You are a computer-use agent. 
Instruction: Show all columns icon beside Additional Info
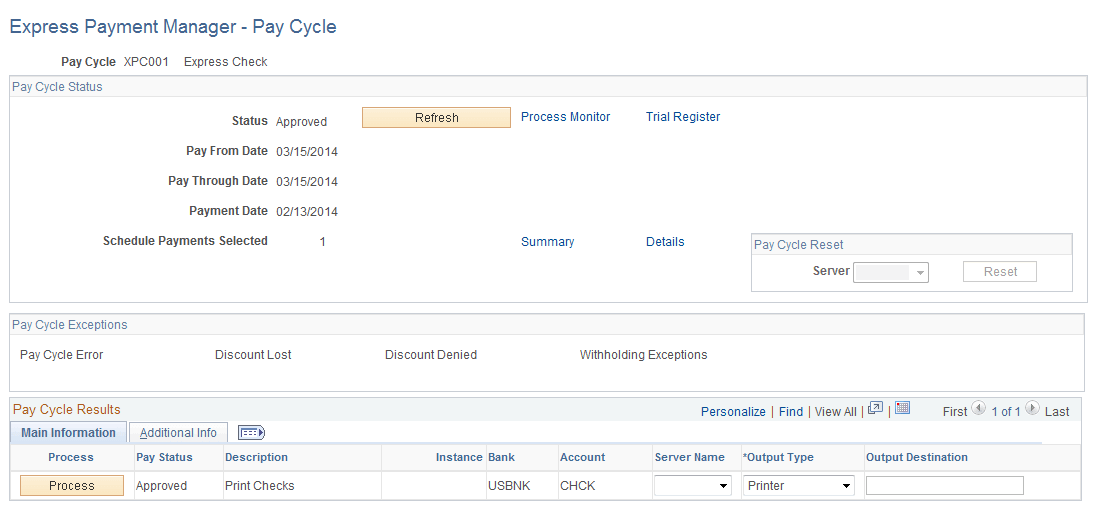[x=251, y=433]
